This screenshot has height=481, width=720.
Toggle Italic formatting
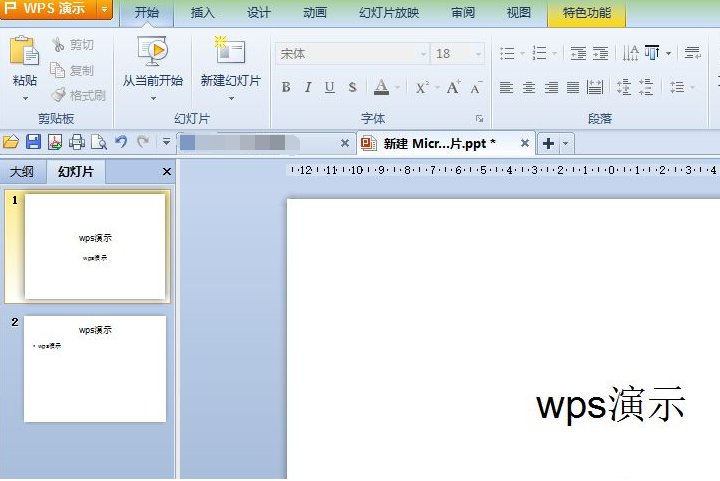tap(308, 87)
